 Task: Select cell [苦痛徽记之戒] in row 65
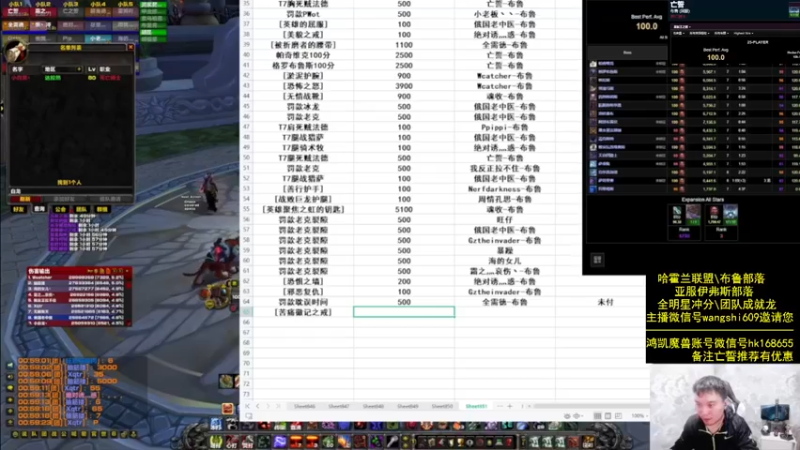(x=303, y=312)
